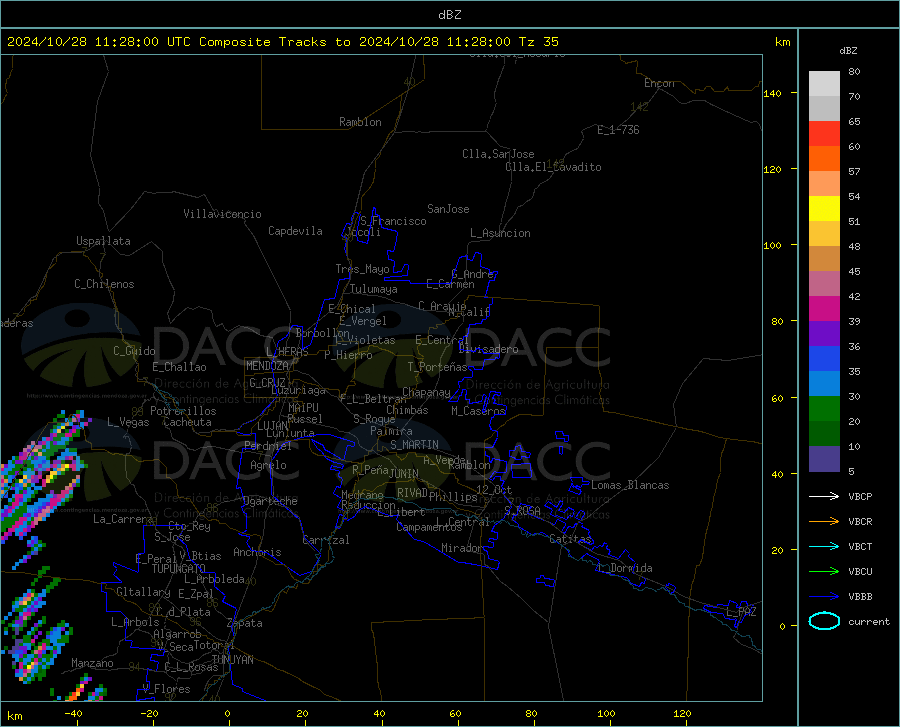This screenshot has width=900, height=727.
Task: Click the TUNUYAN place label
Action: click(x=232, y=660)
